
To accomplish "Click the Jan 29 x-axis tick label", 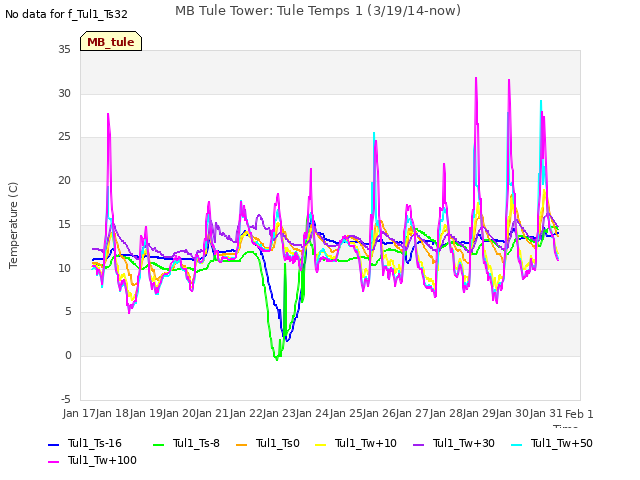I will (479, 413).
